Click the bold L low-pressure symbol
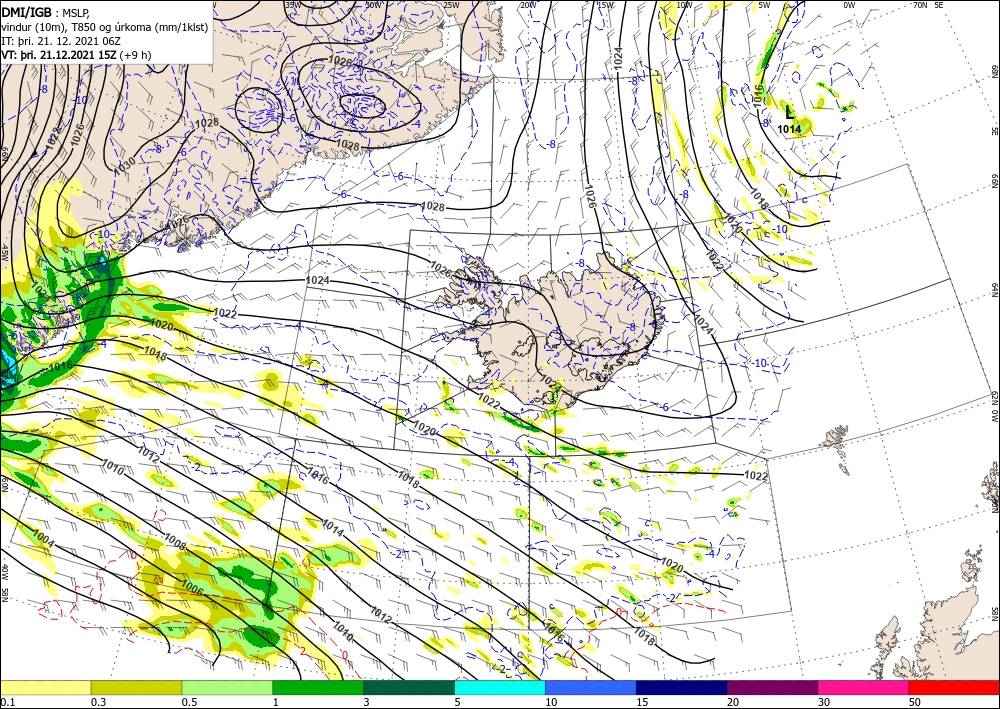The image size is (1000, 709). click(x=790, y=113)
